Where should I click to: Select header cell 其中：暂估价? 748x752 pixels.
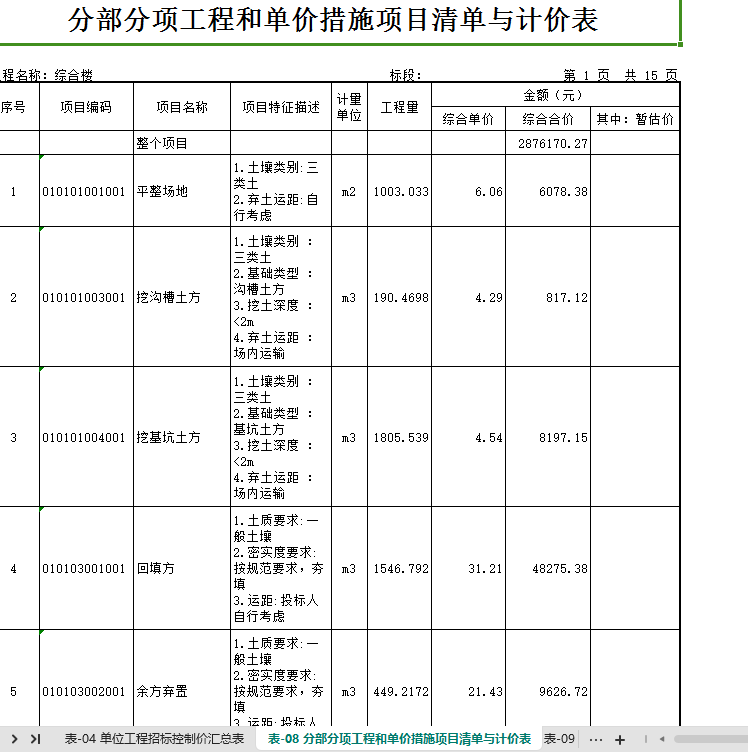(x=635, y=118)
